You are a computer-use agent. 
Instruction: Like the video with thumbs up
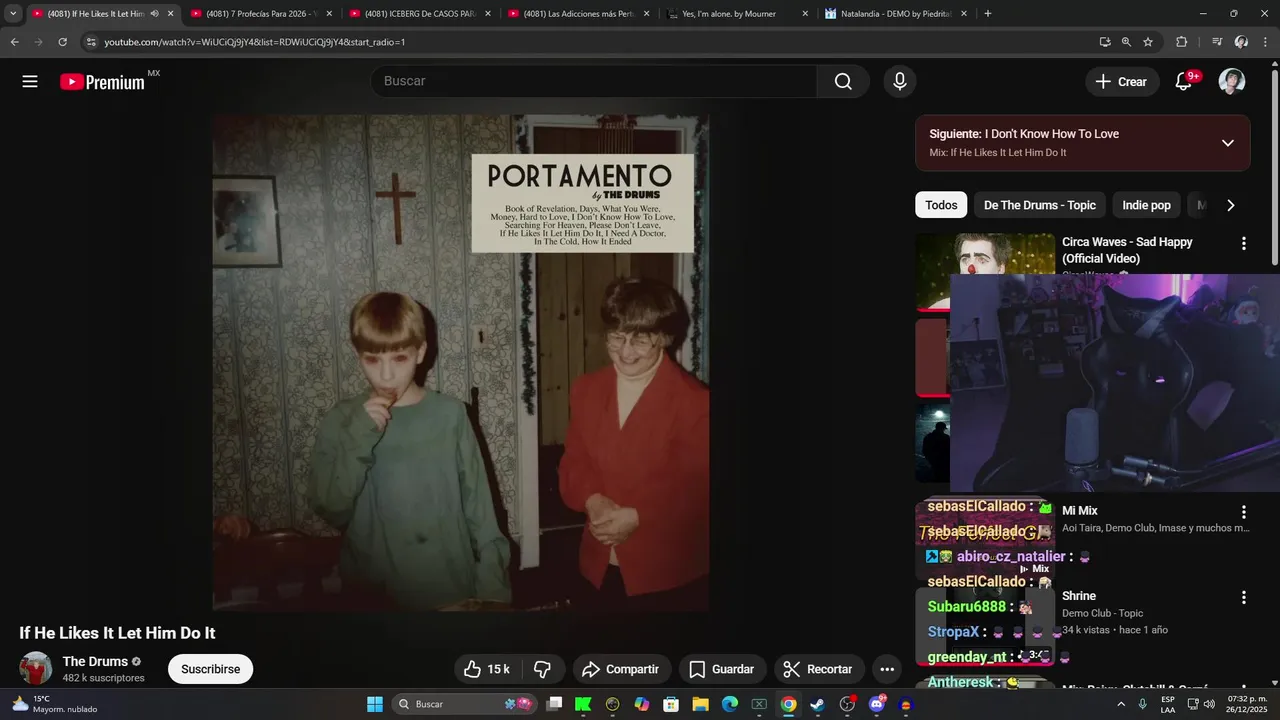coord(487,669)
